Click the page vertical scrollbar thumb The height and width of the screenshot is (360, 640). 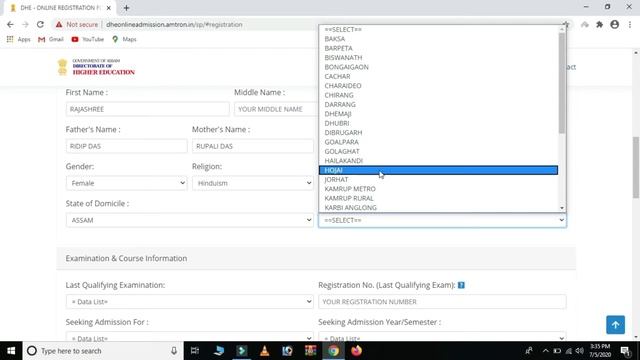coord(636,167)
